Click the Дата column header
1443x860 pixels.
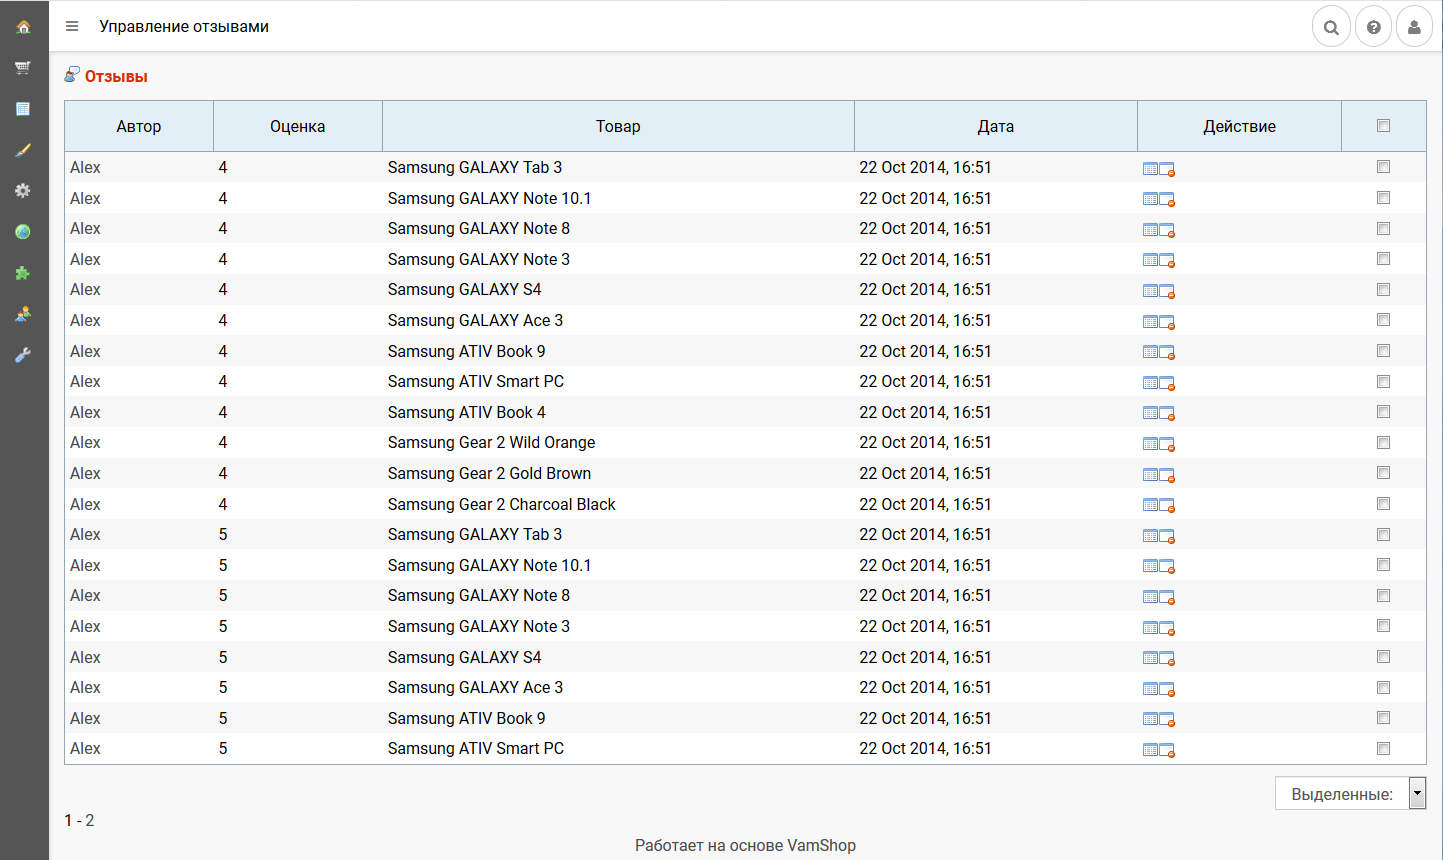click(x=995, y=127)
